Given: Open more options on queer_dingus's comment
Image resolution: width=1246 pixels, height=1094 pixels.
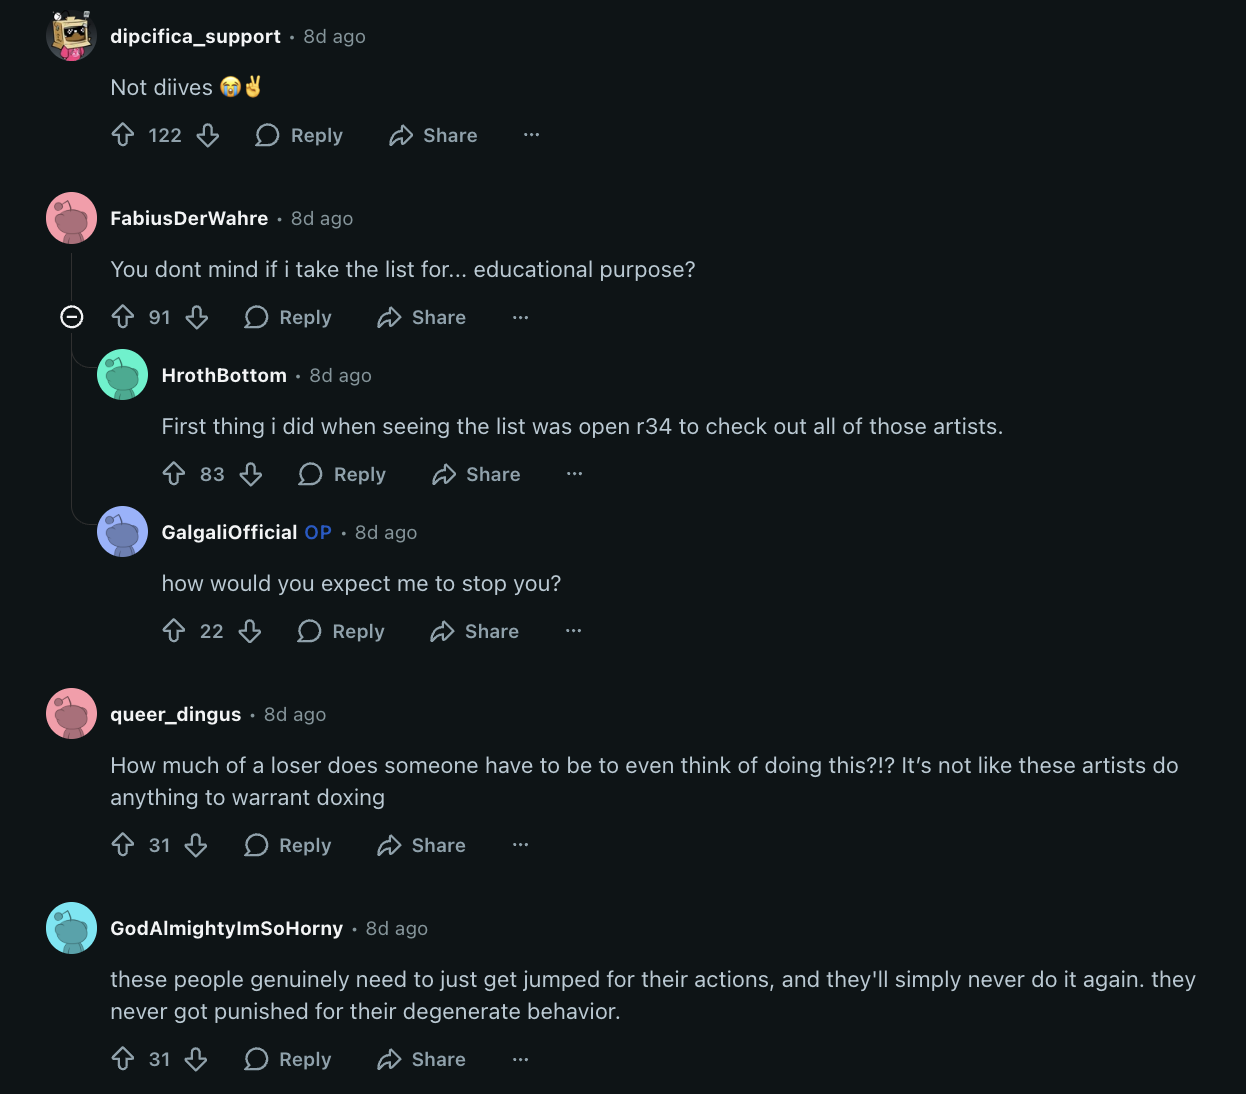Looking at the screenshot, I should point(520,845).
